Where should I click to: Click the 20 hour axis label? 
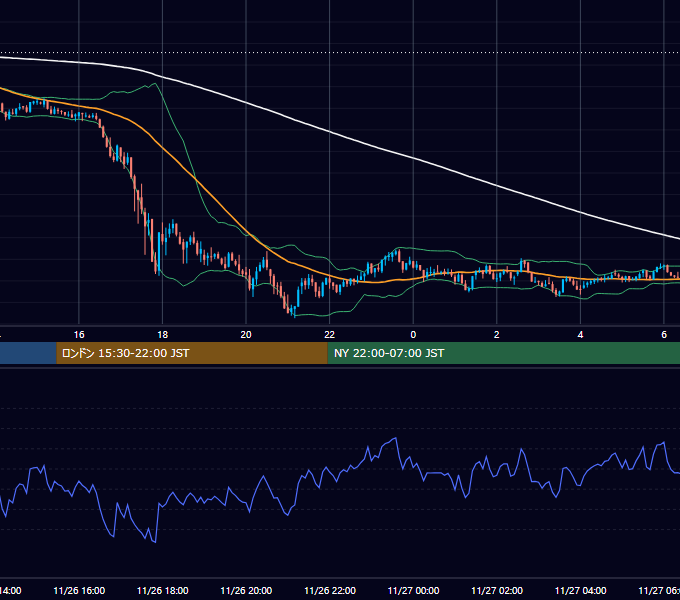click(x=246, y=335)
